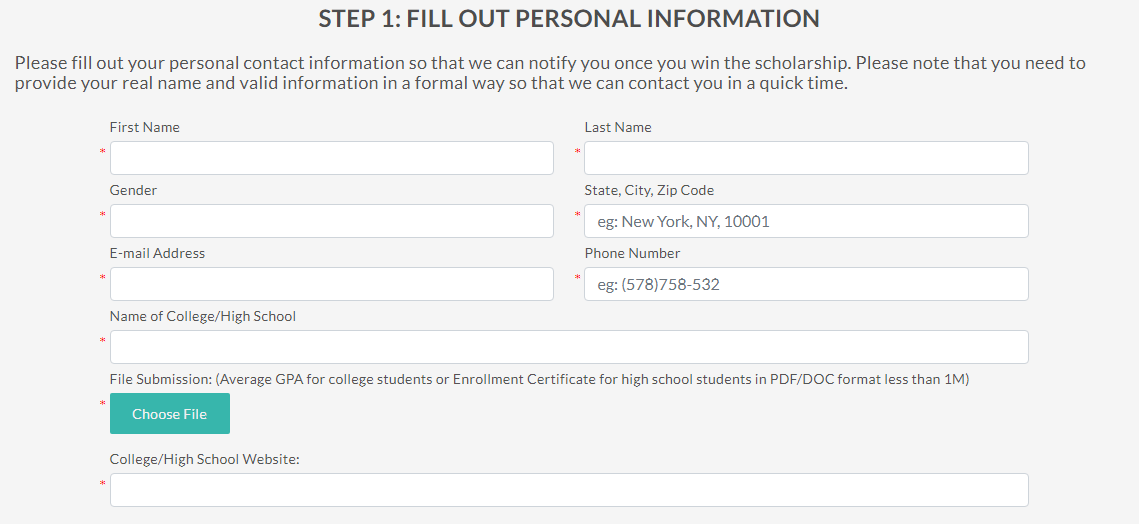The image size is (1139, 524).
Task: Click the First Name input field
Action: point(331,158)
